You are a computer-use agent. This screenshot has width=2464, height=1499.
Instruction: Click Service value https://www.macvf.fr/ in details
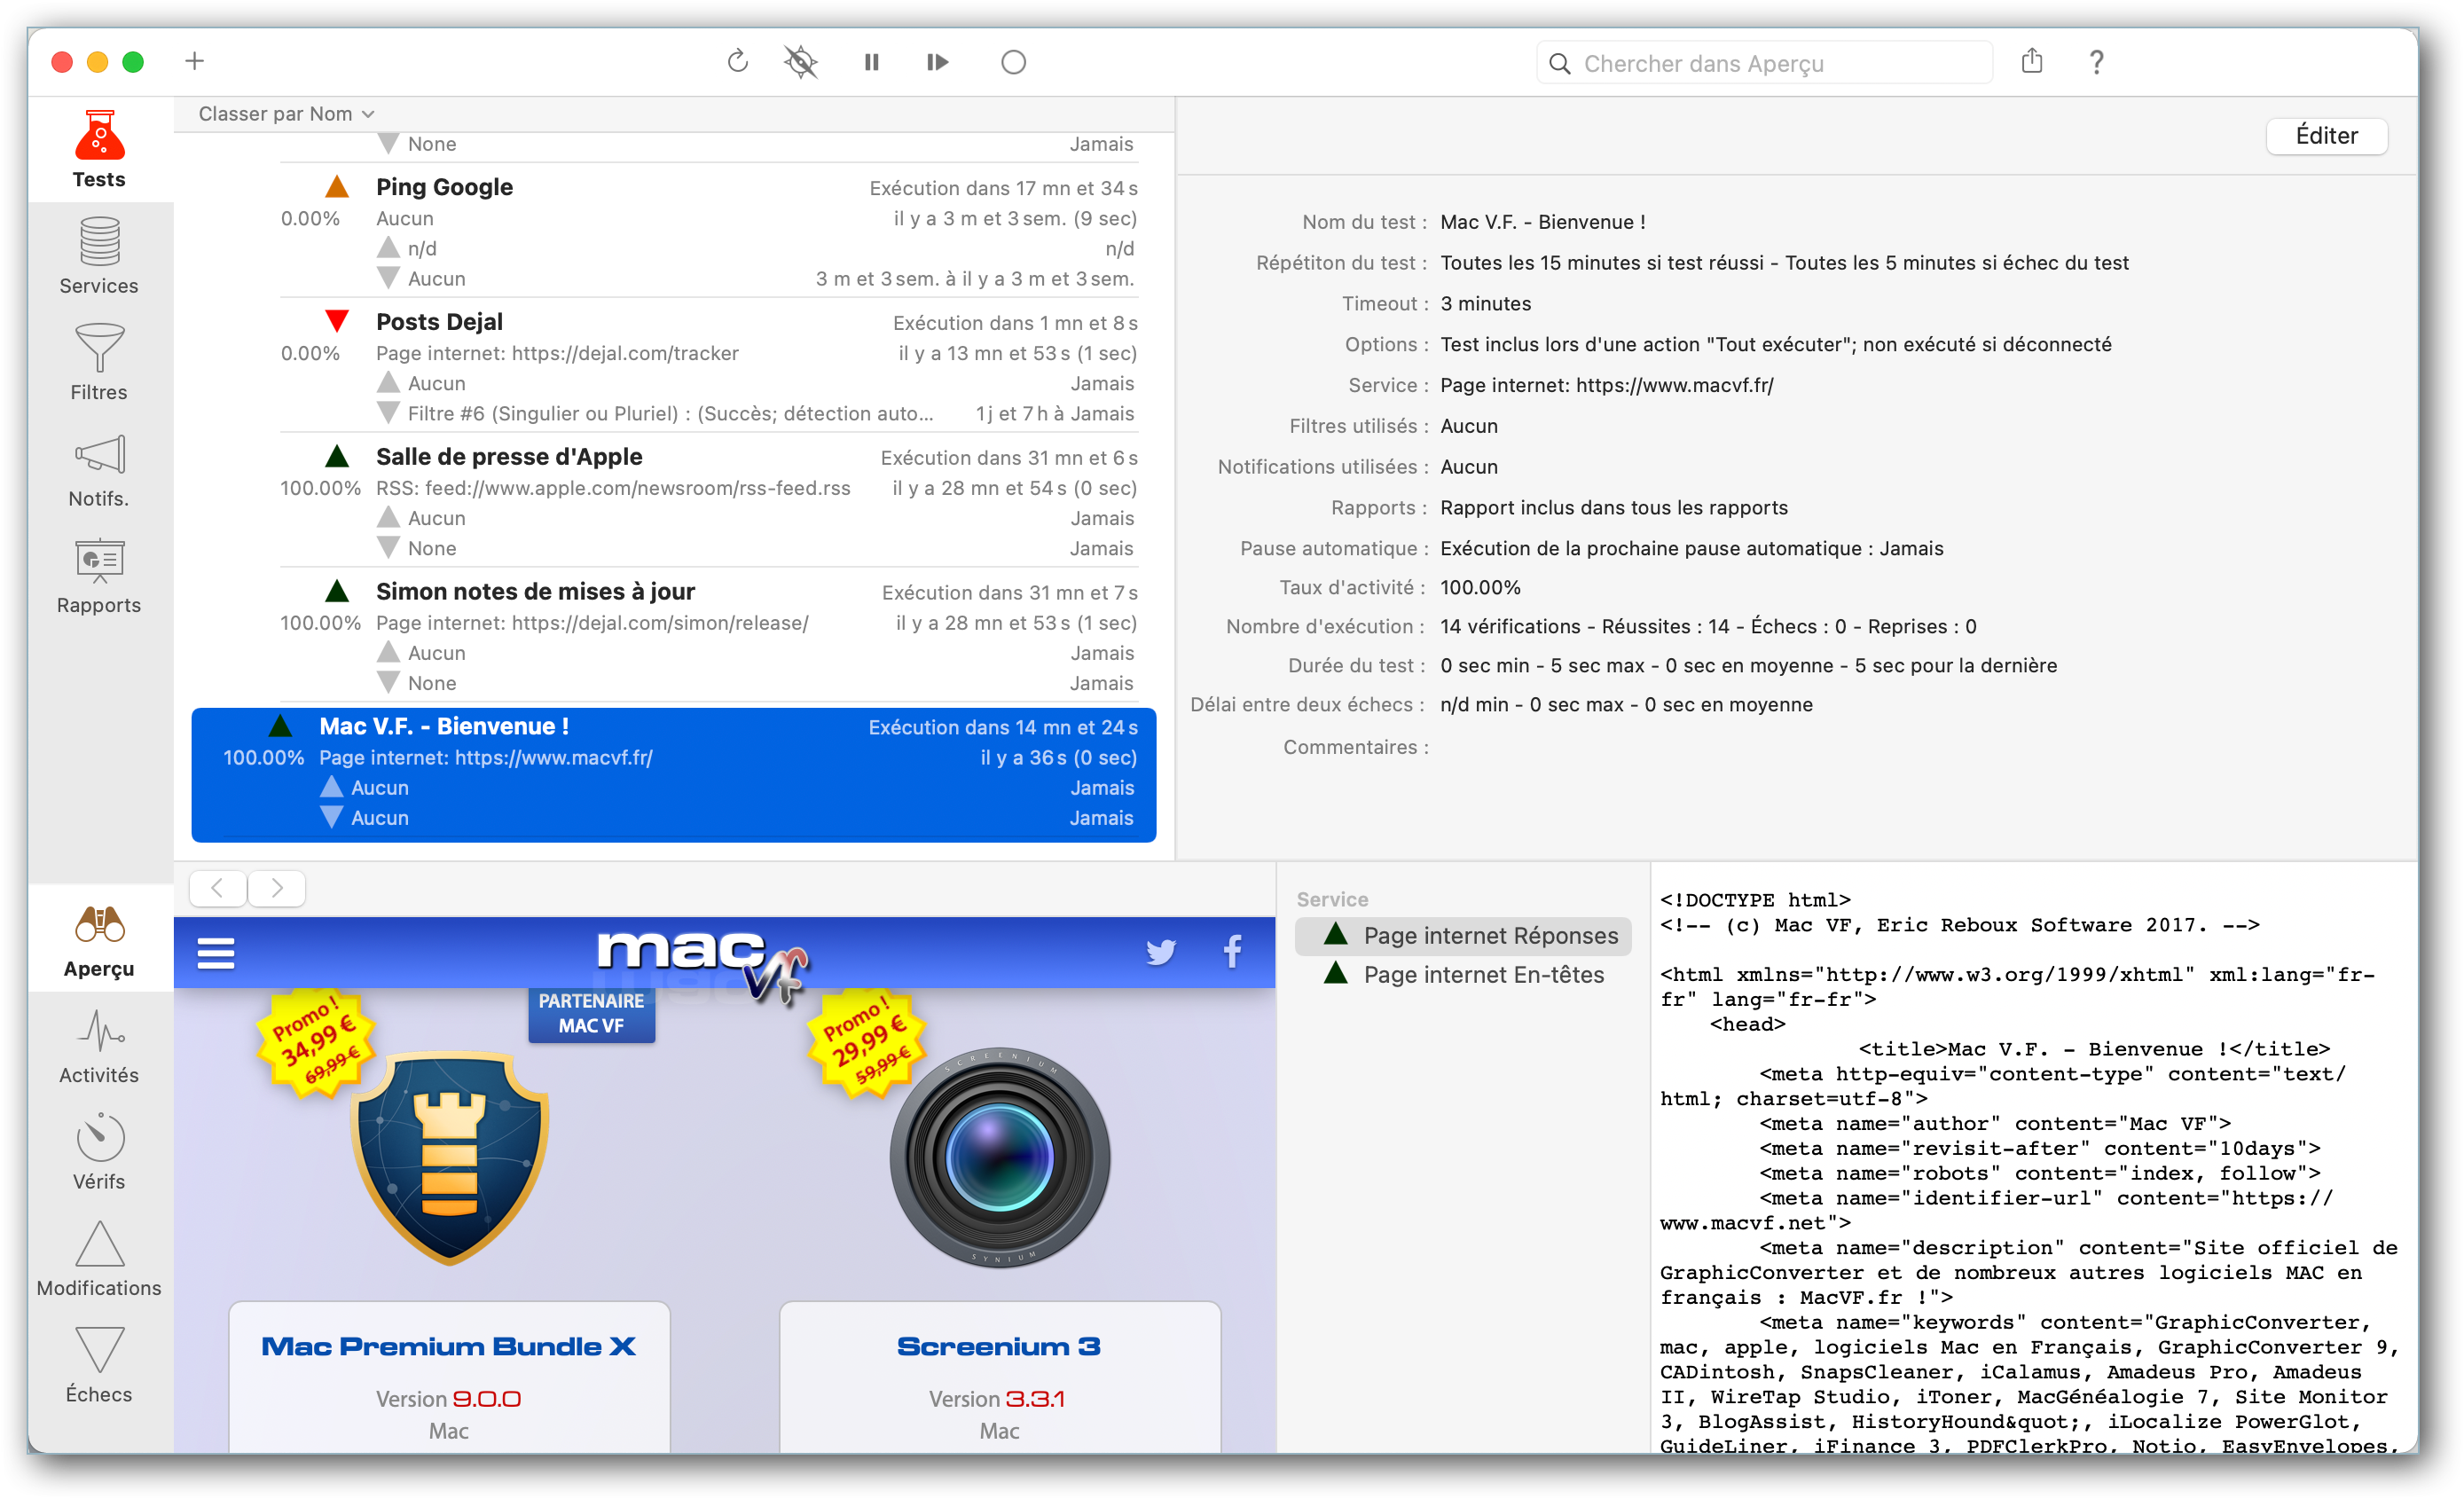1607,385
